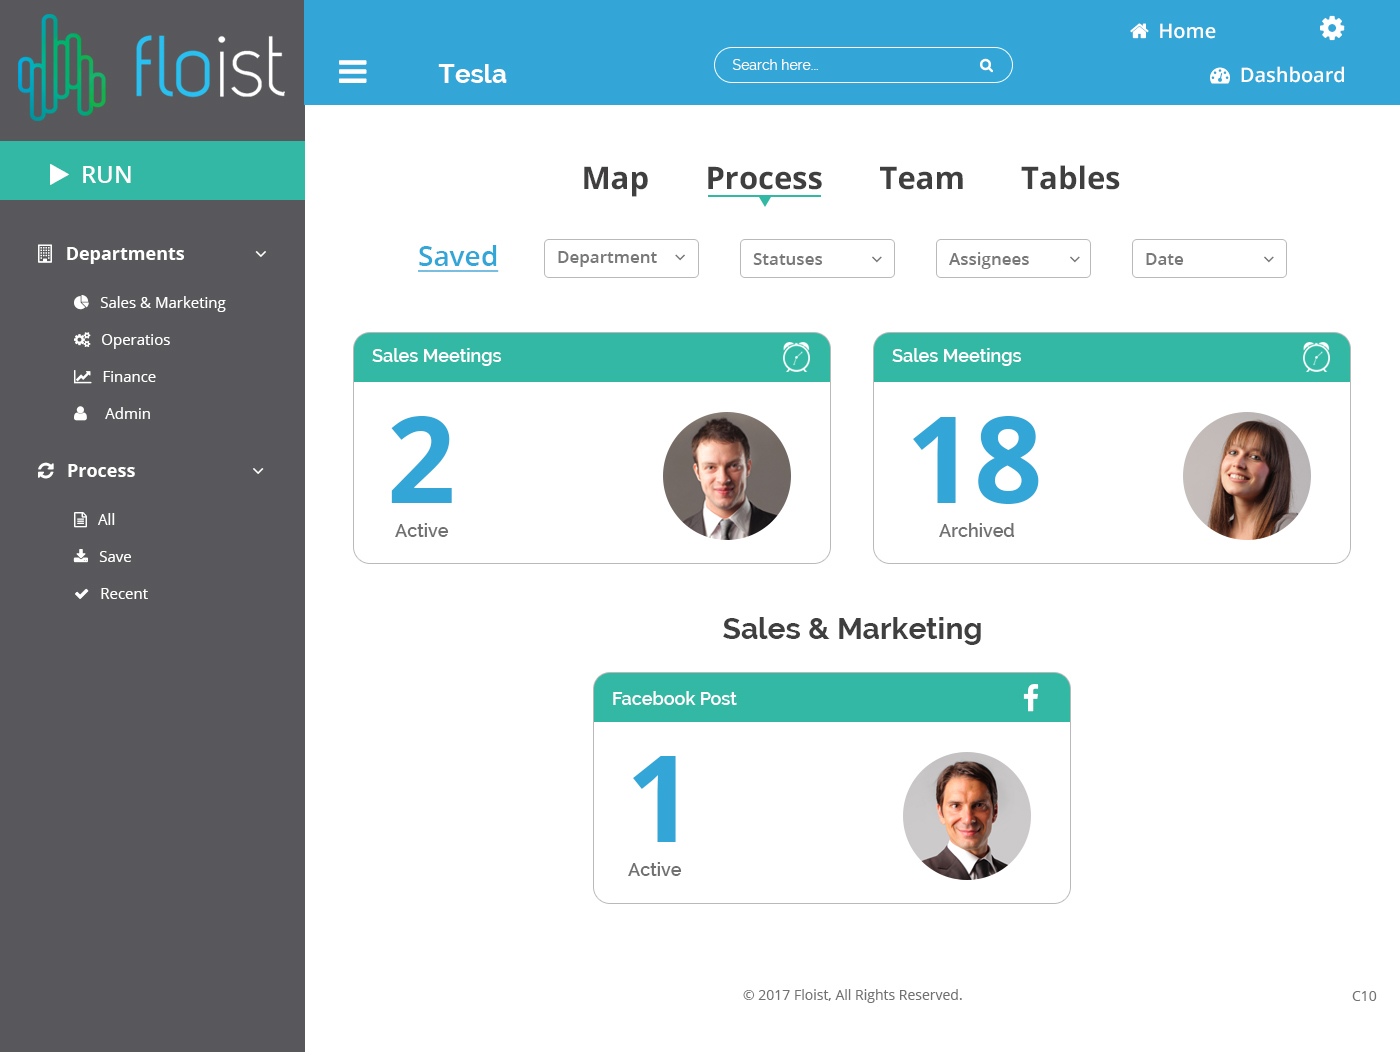Click the hamburger menu icon

click(353, 72)
